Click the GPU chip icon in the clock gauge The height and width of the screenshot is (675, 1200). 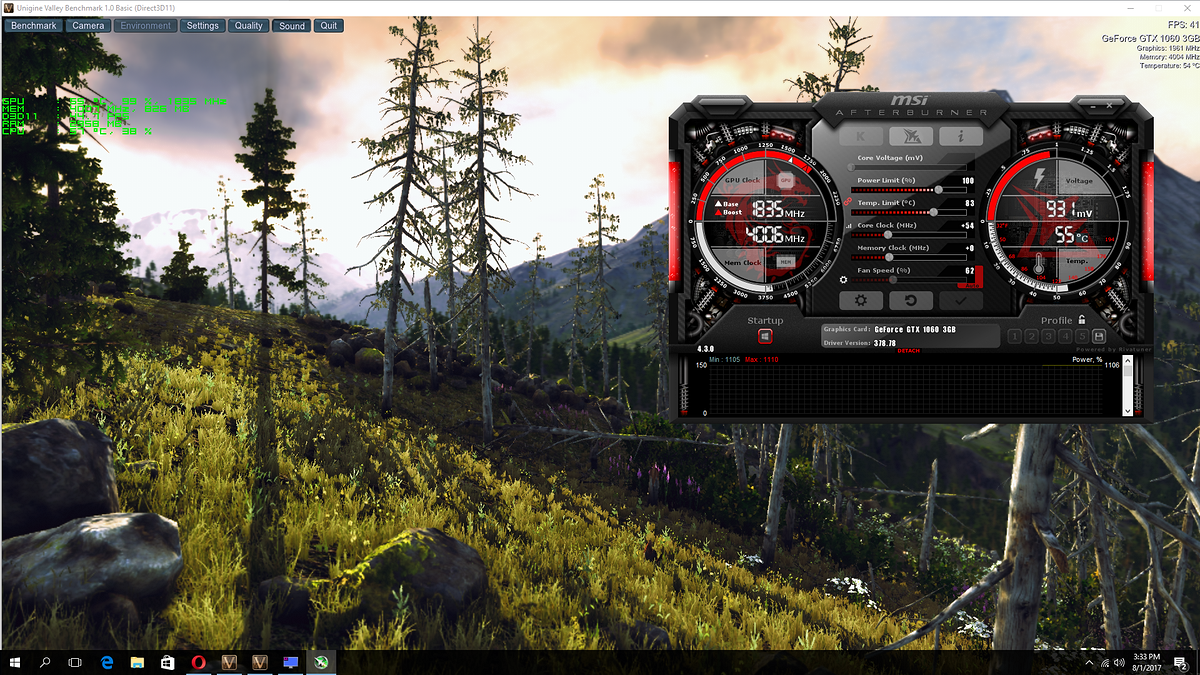(786, 179)
